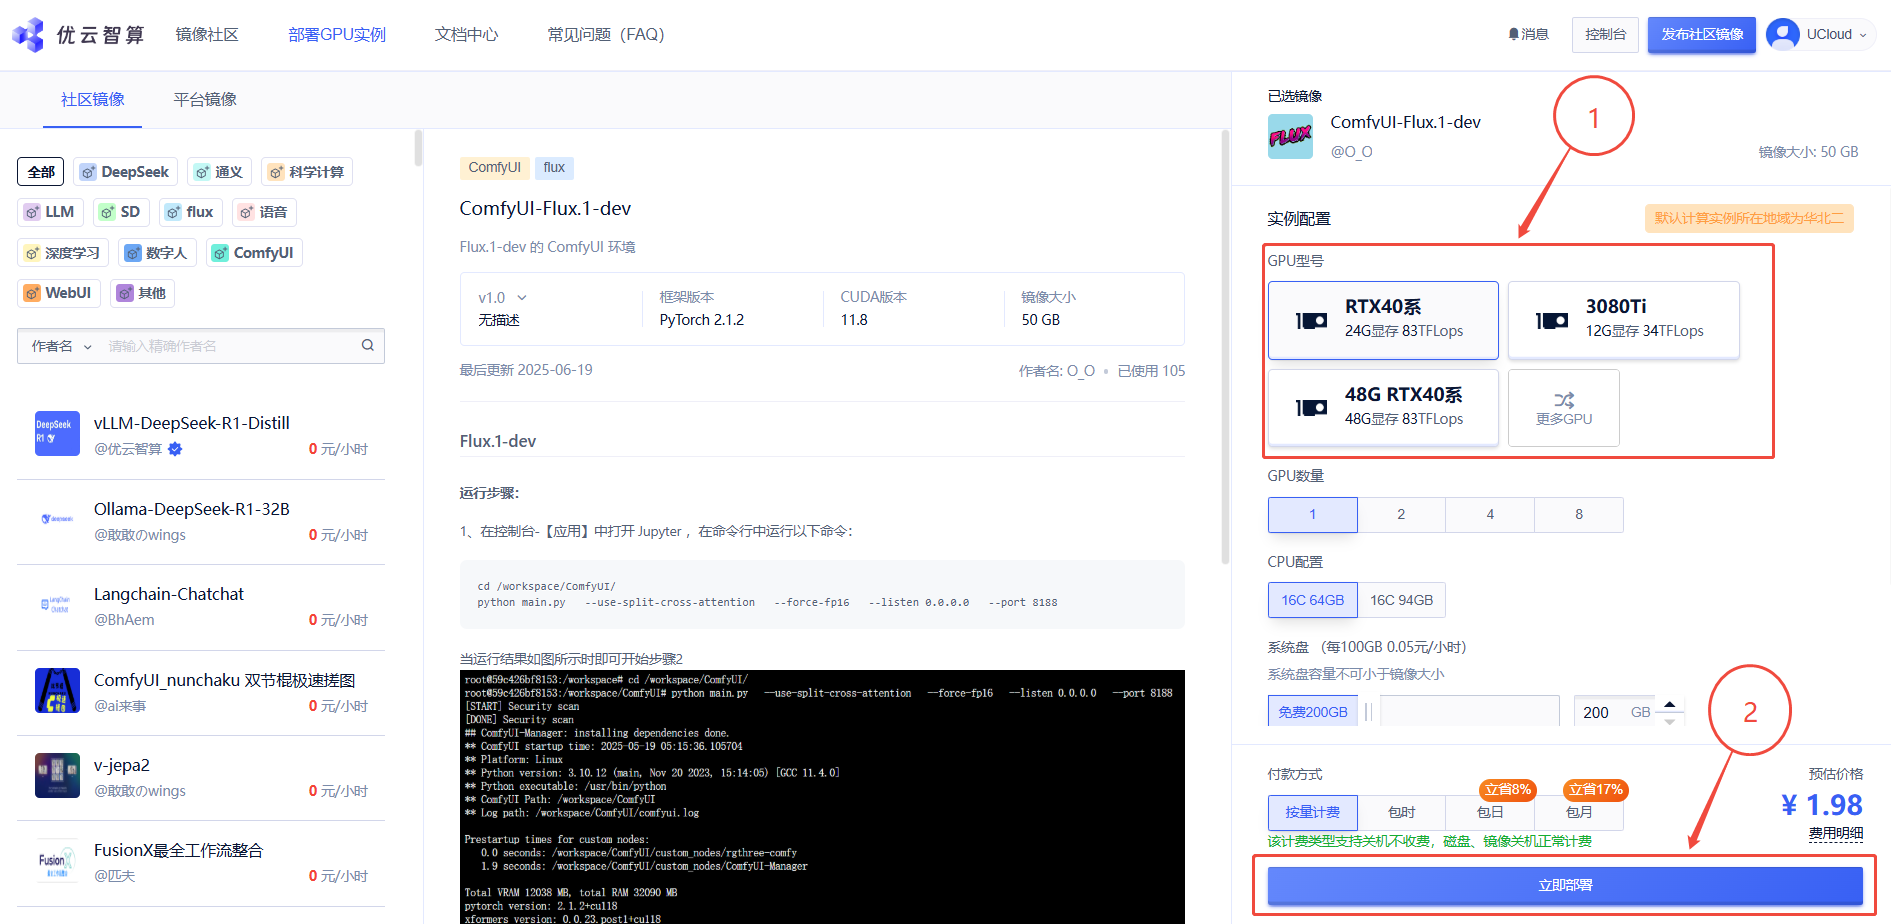Open 文档中心 in top navigation

pos(466,35)
